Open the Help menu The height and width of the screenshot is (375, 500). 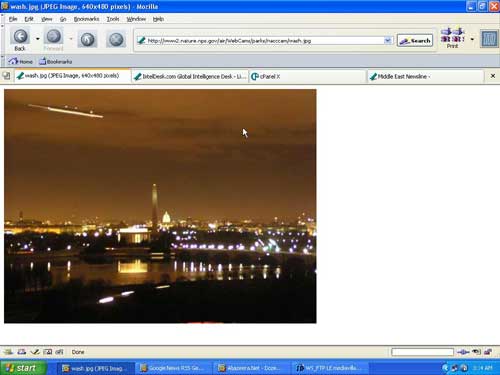click(x=158, y=19)
